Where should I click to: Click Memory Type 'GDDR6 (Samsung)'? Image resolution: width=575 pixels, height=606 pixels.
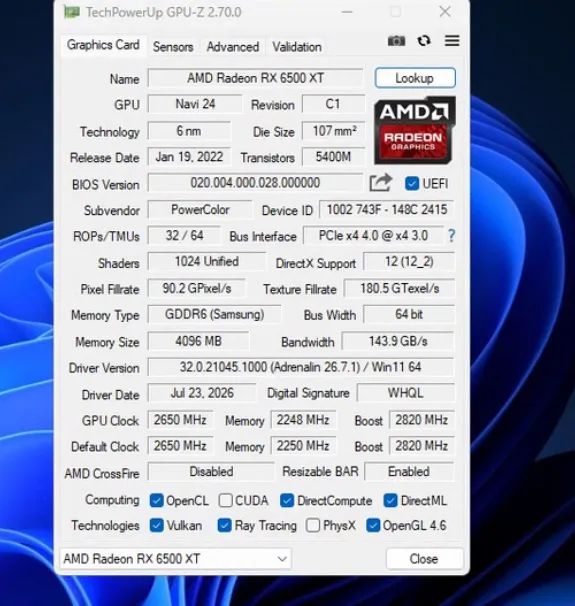[215, 314]
